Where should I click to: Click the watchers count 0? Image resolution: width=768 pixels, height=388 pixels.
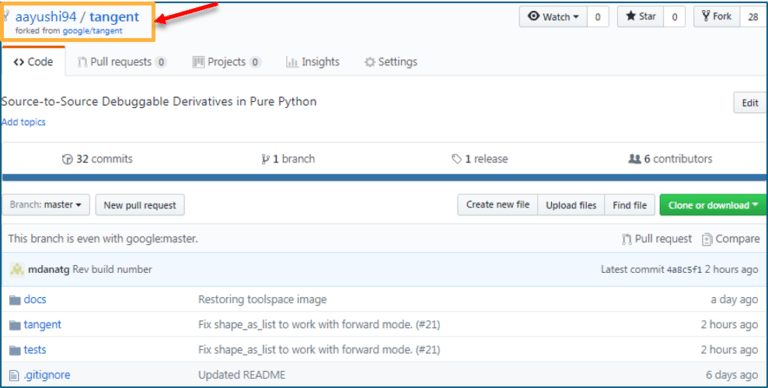pos(598,17)
